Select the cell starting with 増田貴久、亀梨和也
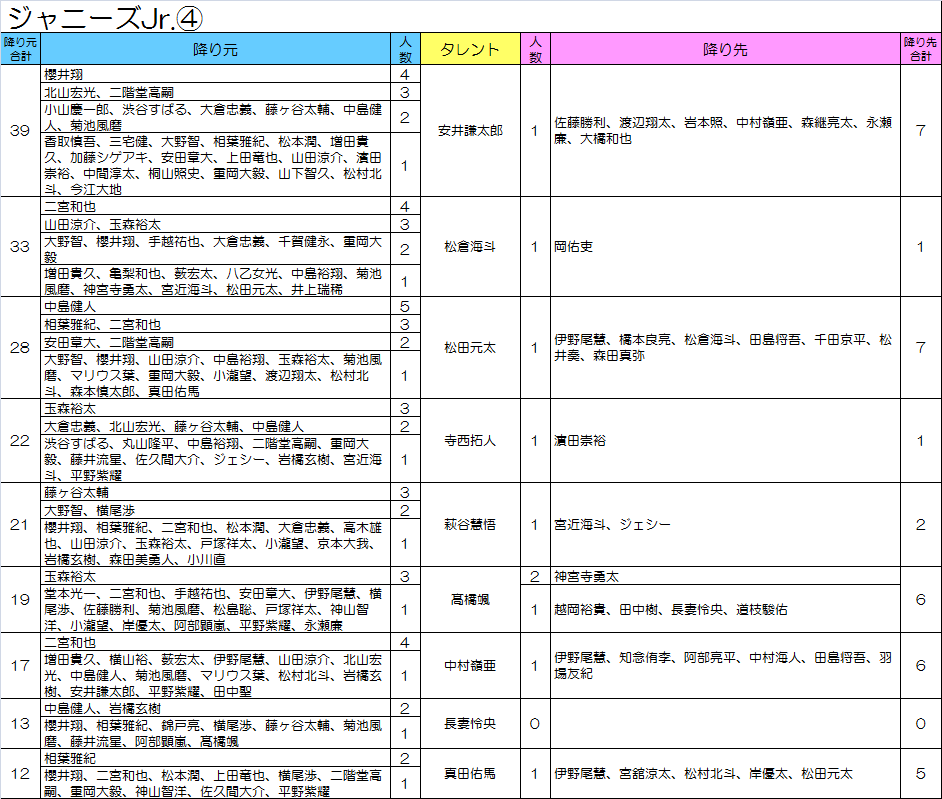Screen dimensions: 942x799 click(x=216, y=281)
